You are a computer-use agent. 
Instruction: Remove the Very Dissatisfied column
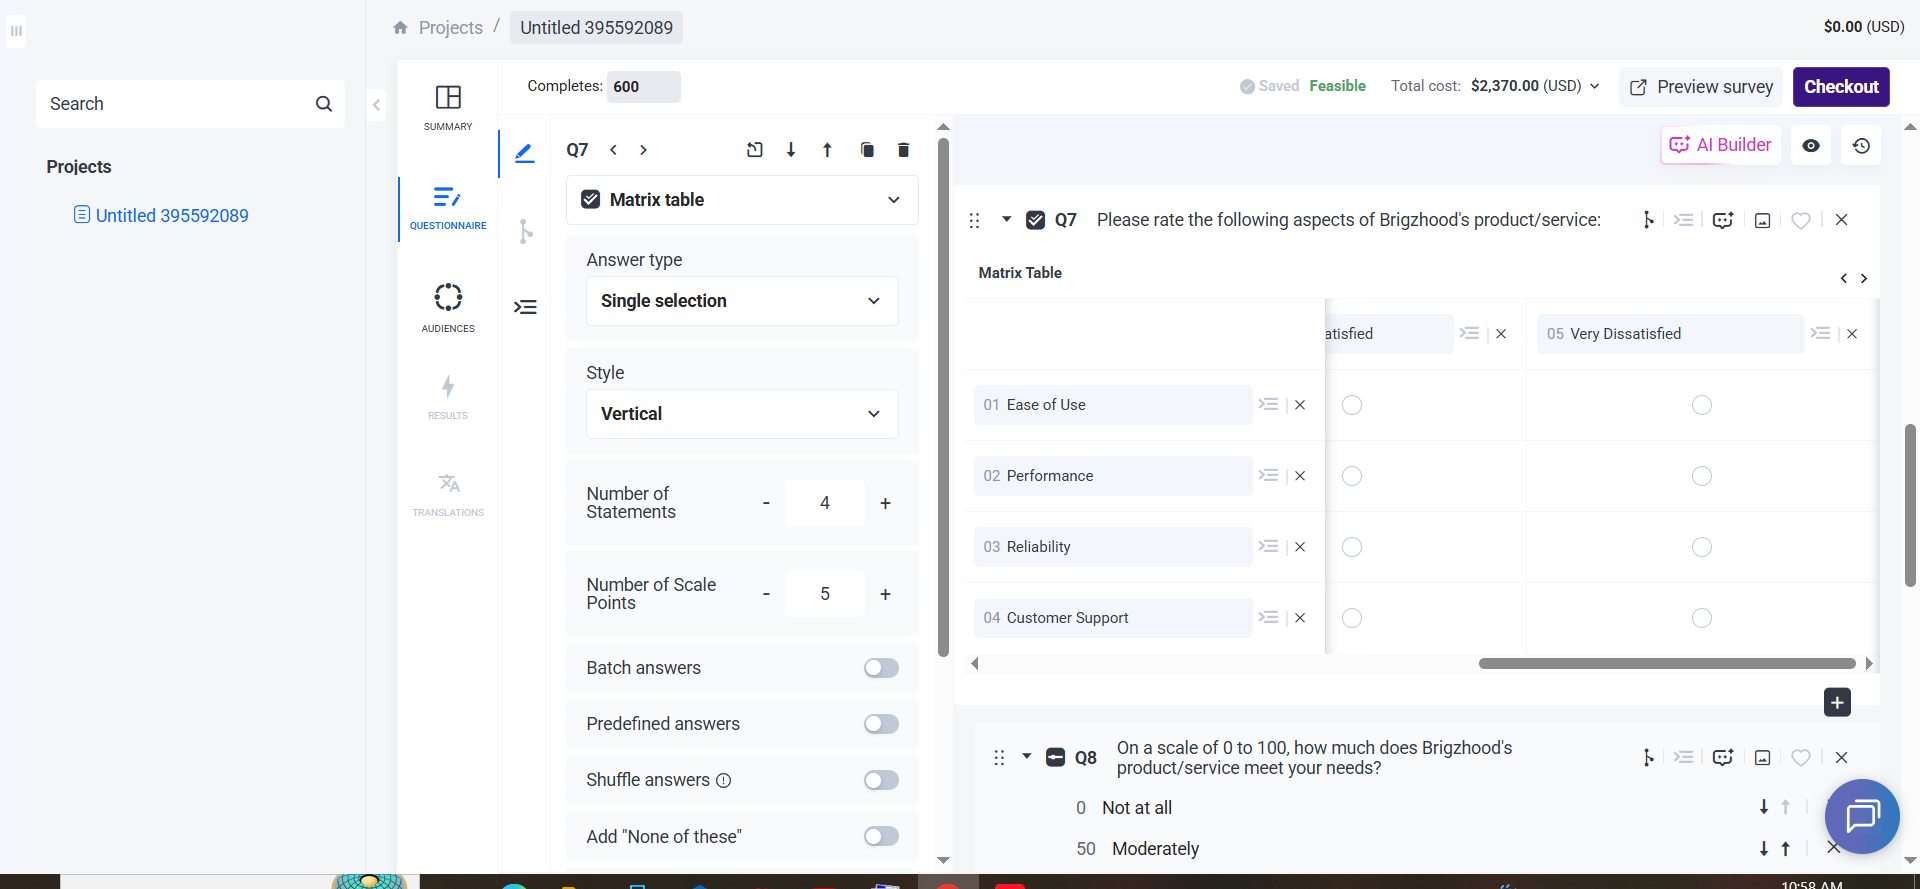pyautogui.click(x=1852, y=334)
